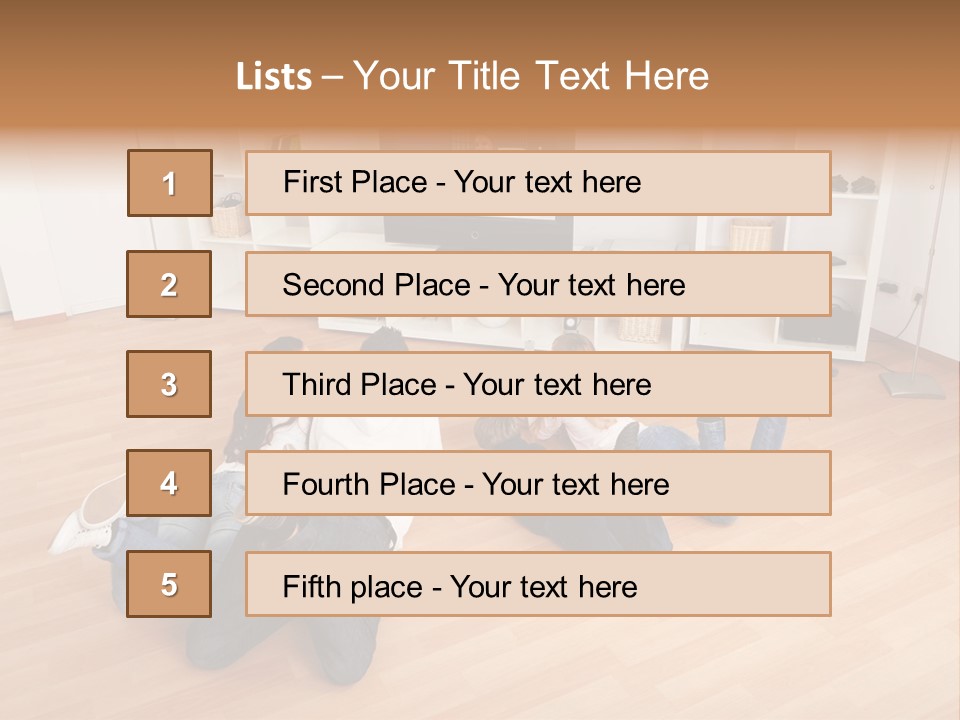Click the word First in the top bar
Image resolution: width=960 pixels, height=720 pixels.
click(x=313, y=182)
